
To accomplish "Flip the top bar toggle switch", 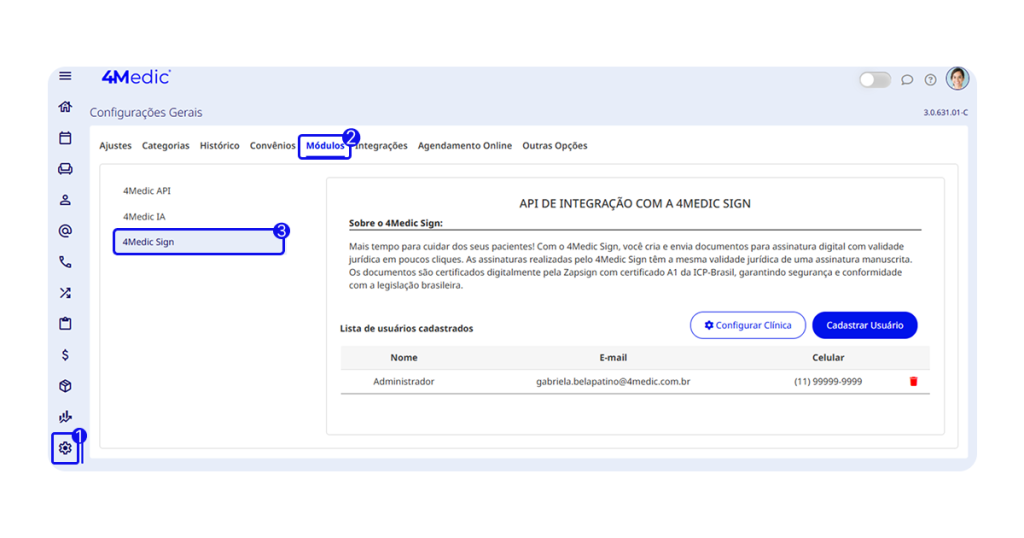I will [x=874, y=80].
